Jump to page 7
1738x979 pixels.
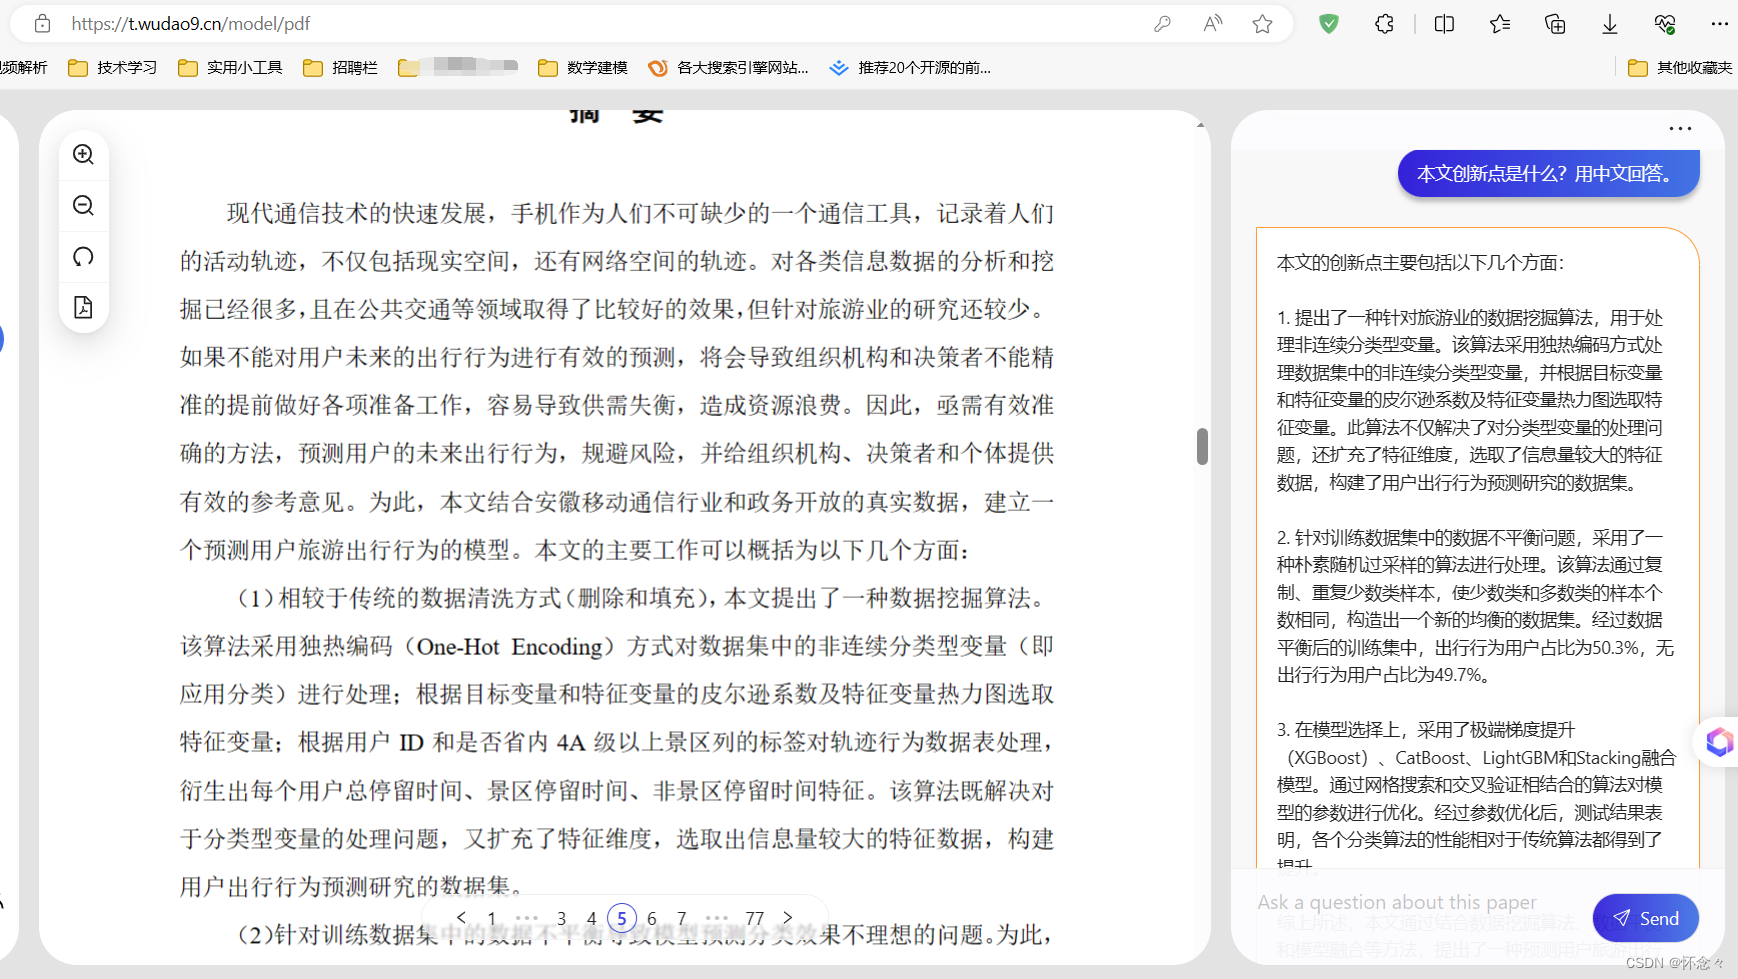click(x=682, y=918)
